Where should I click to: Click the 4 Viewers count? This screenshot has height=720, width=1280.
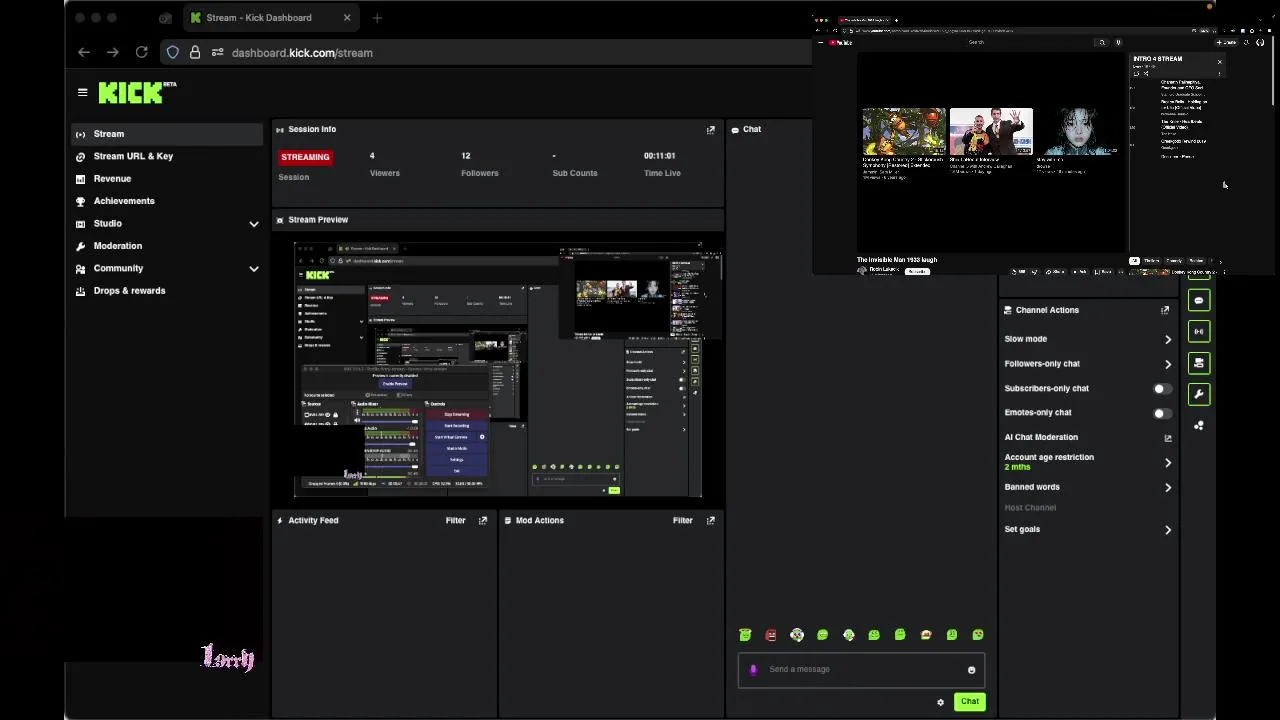(x=372, y=156)
